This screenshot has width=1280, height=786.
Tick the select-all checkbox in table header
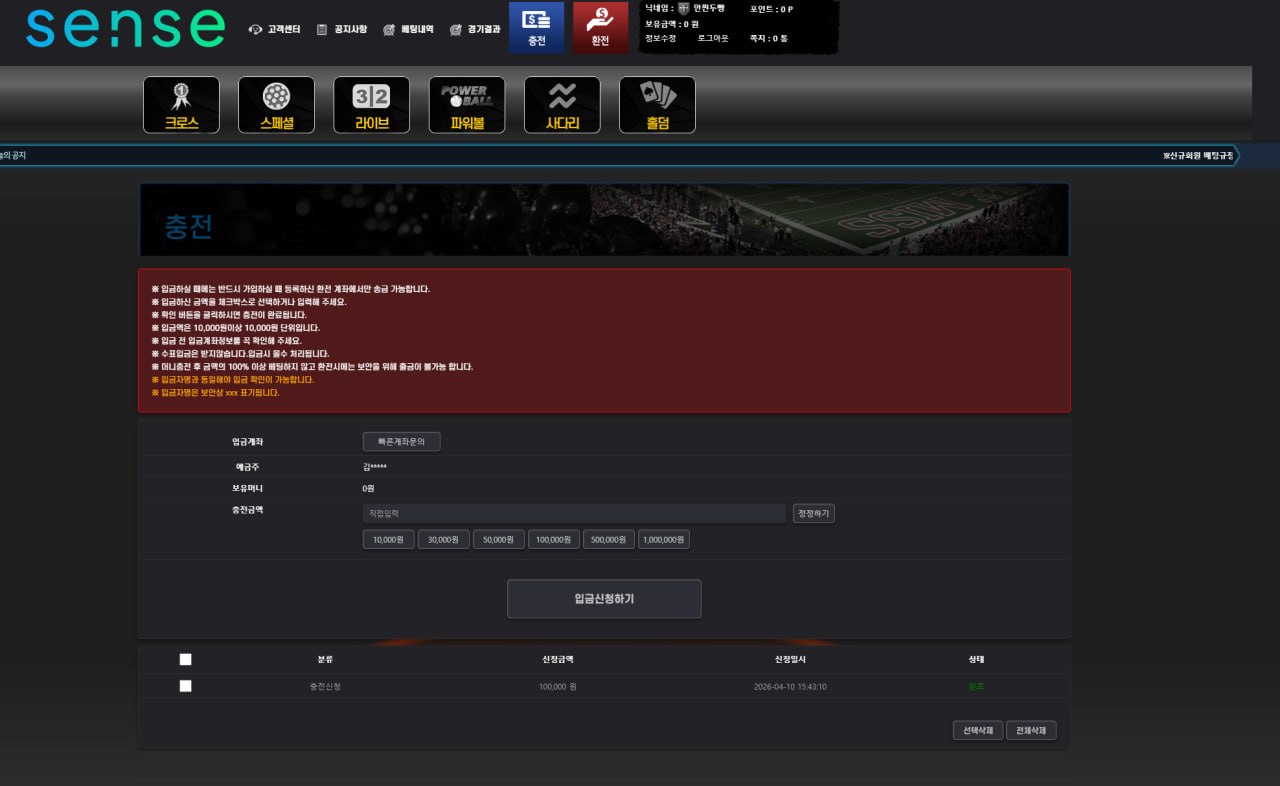pyautogui.click(x=185, y=659)
